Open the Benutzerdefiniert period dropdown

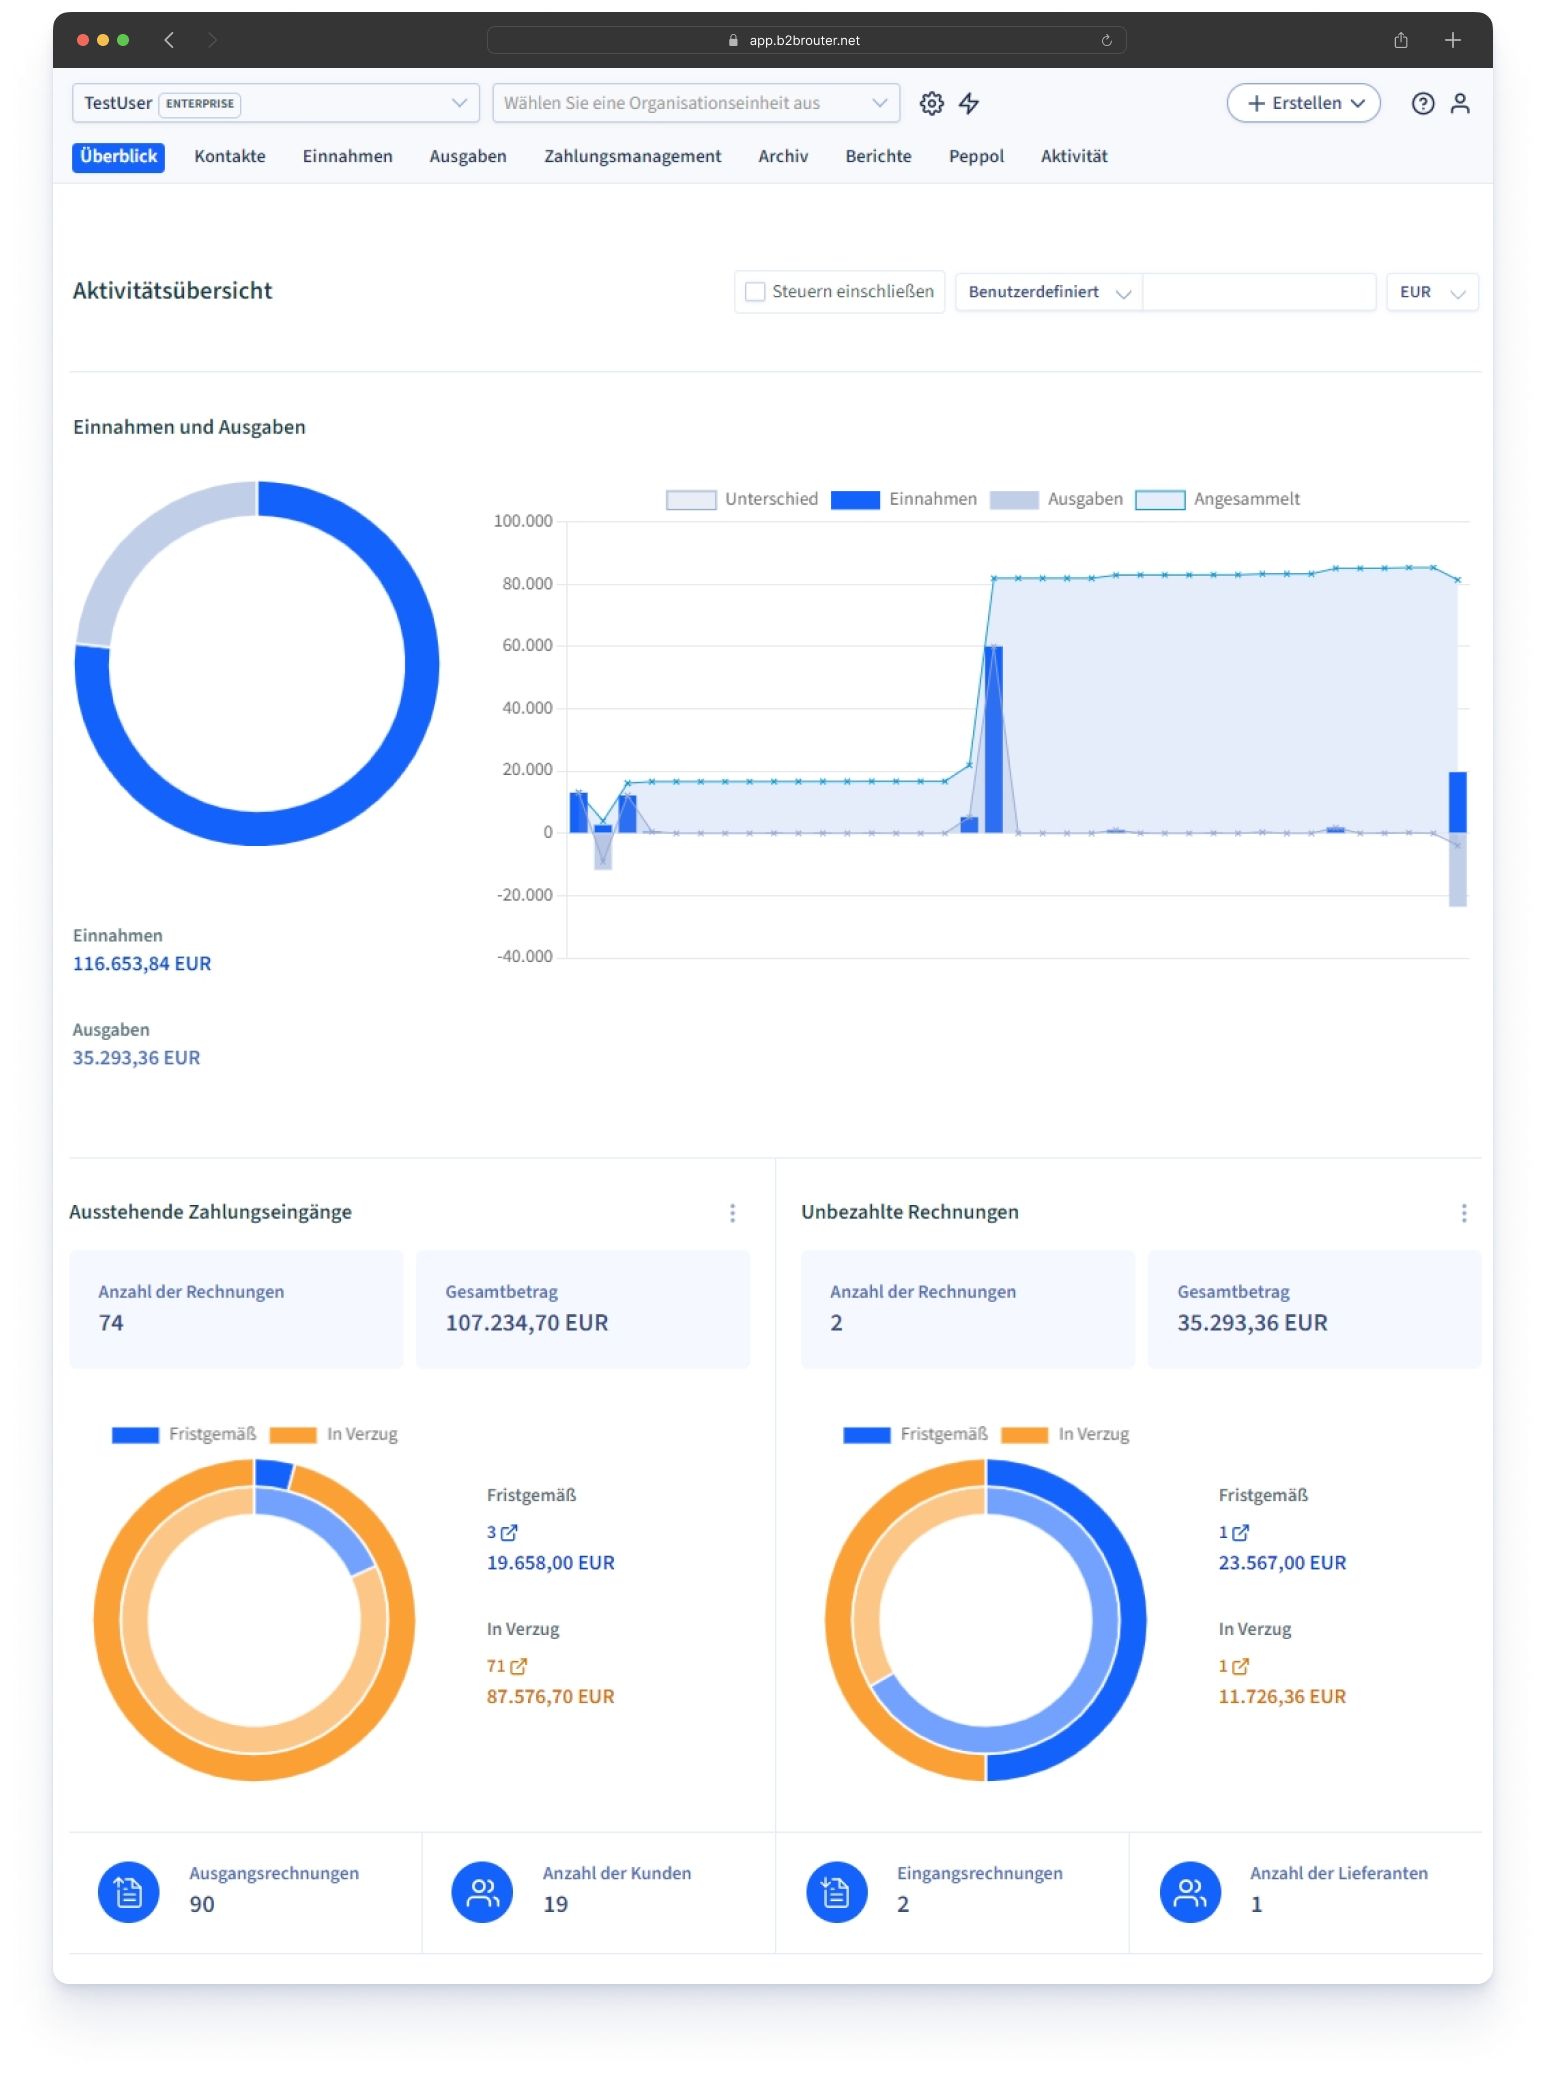(1048, 292)
